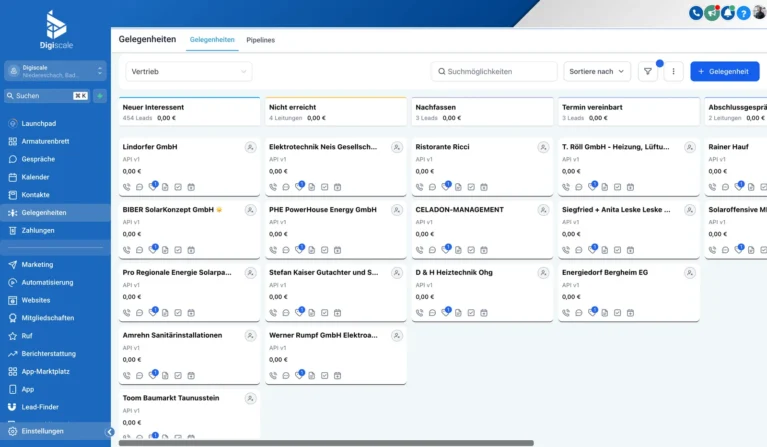The width and height of the screenshot is (767, 447).
Task: Open the Elektrotechnik Neis card title
Action: [323, 147]
